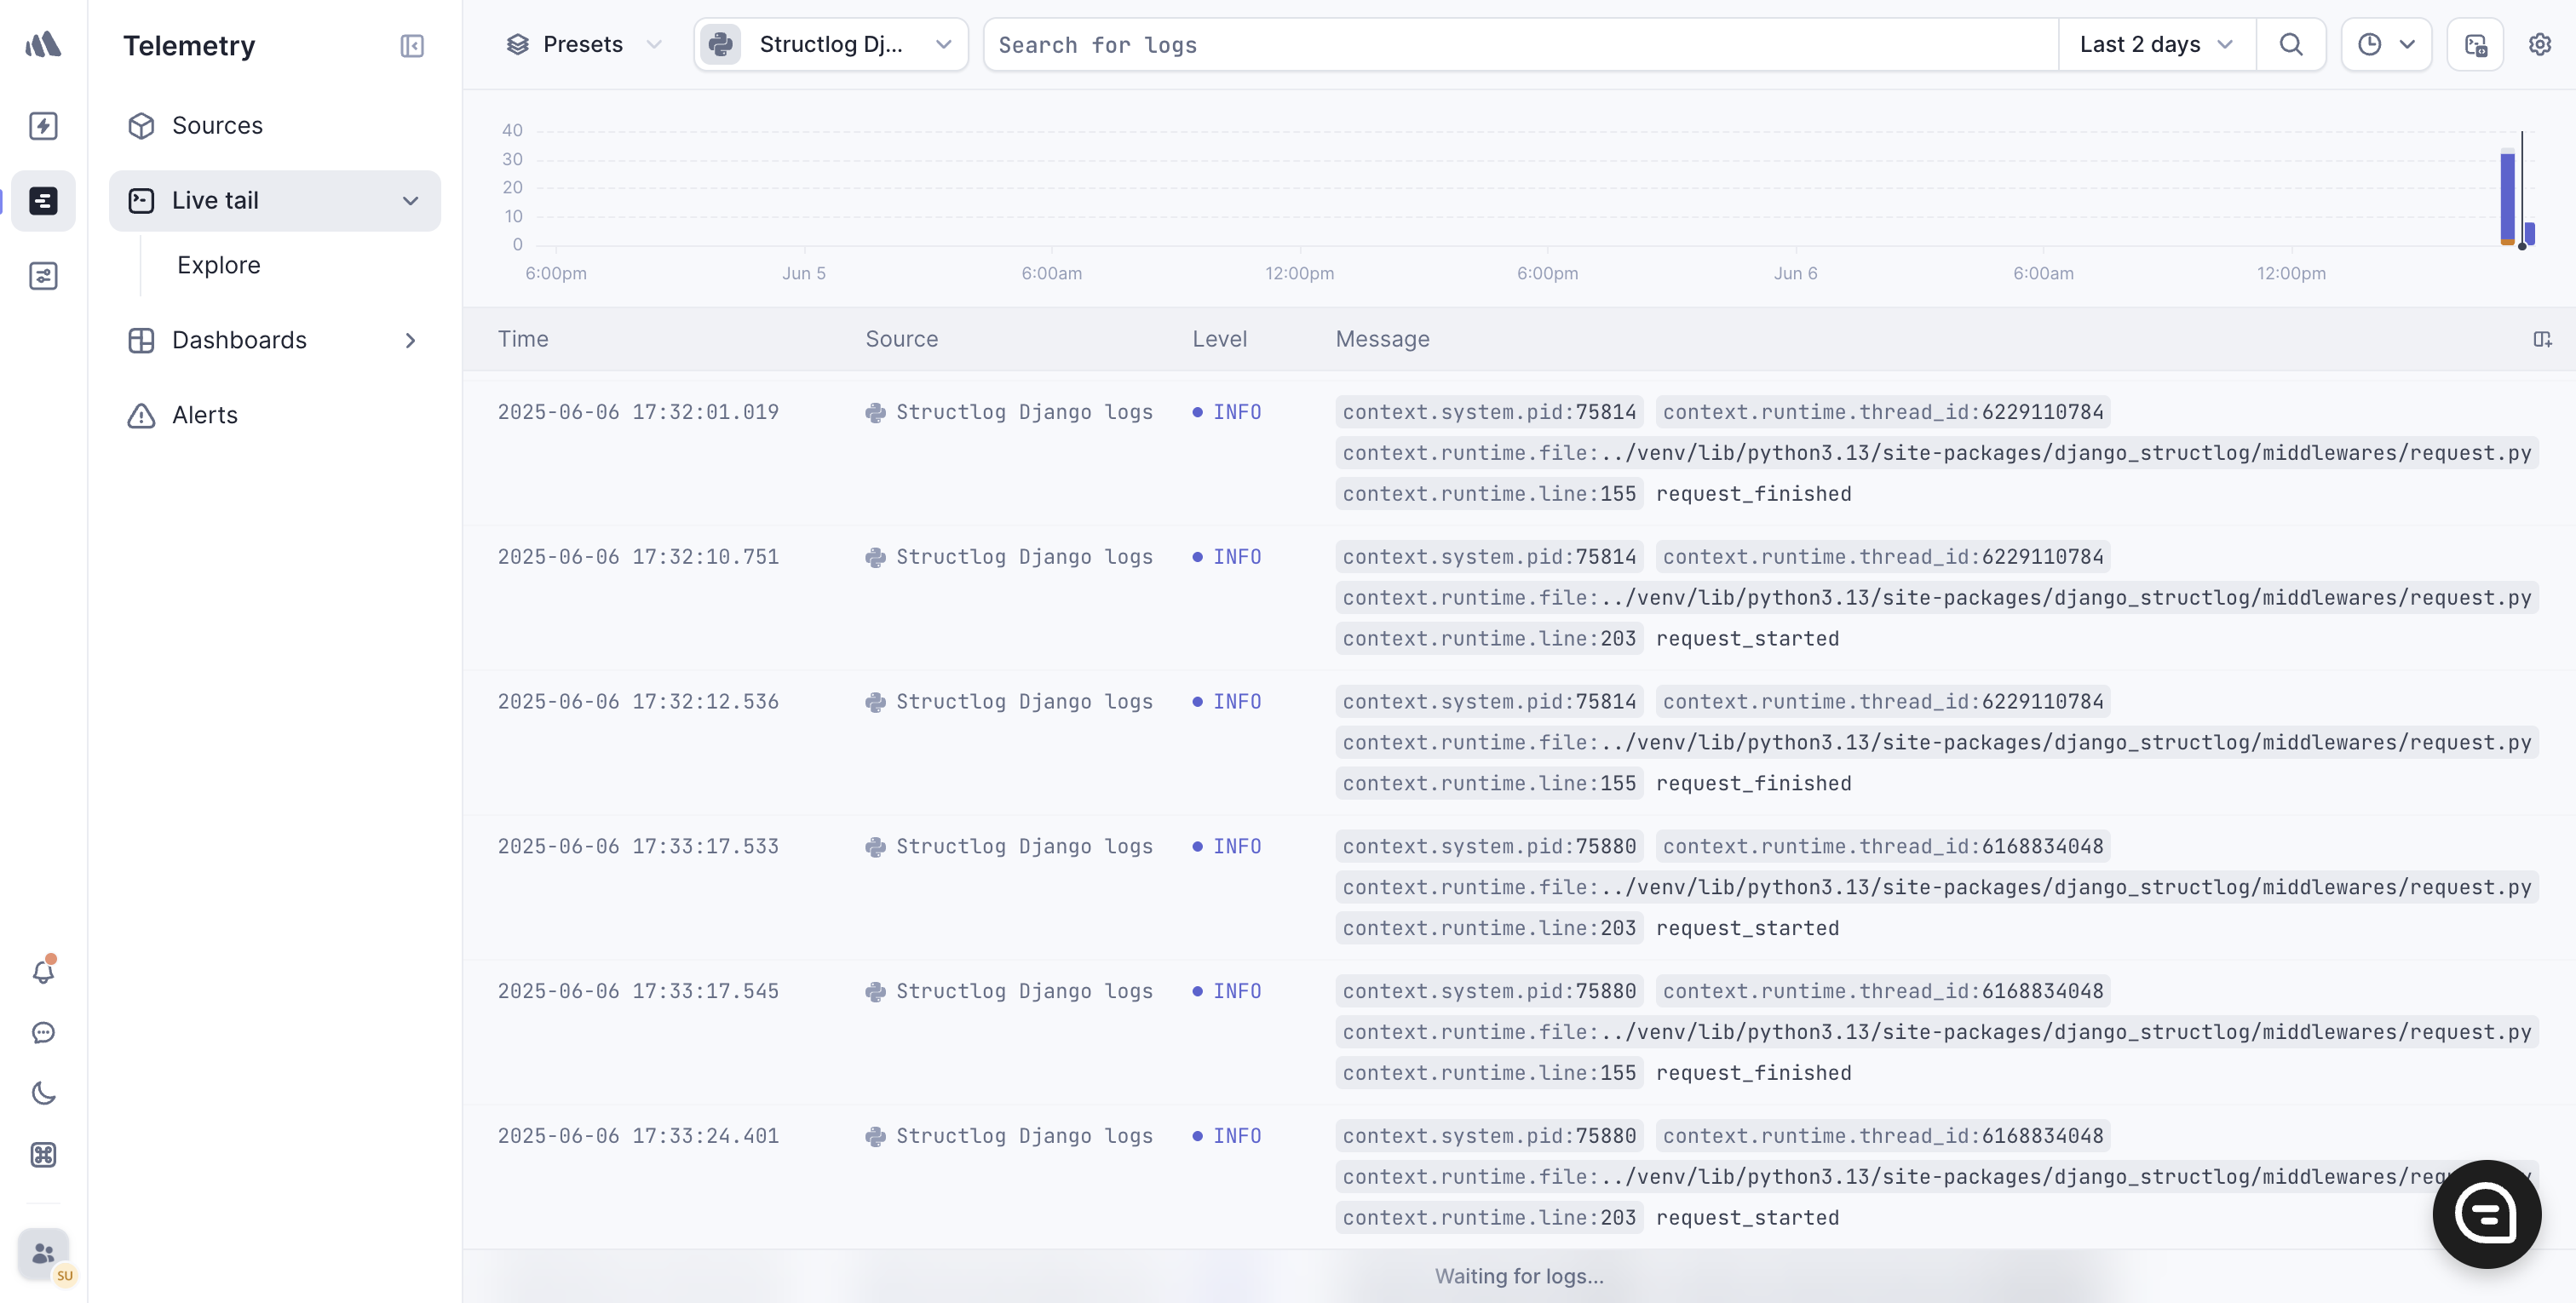The image size is (2576, 1303).
Task: Click the search magnifier button
Action: [2290, 44]
